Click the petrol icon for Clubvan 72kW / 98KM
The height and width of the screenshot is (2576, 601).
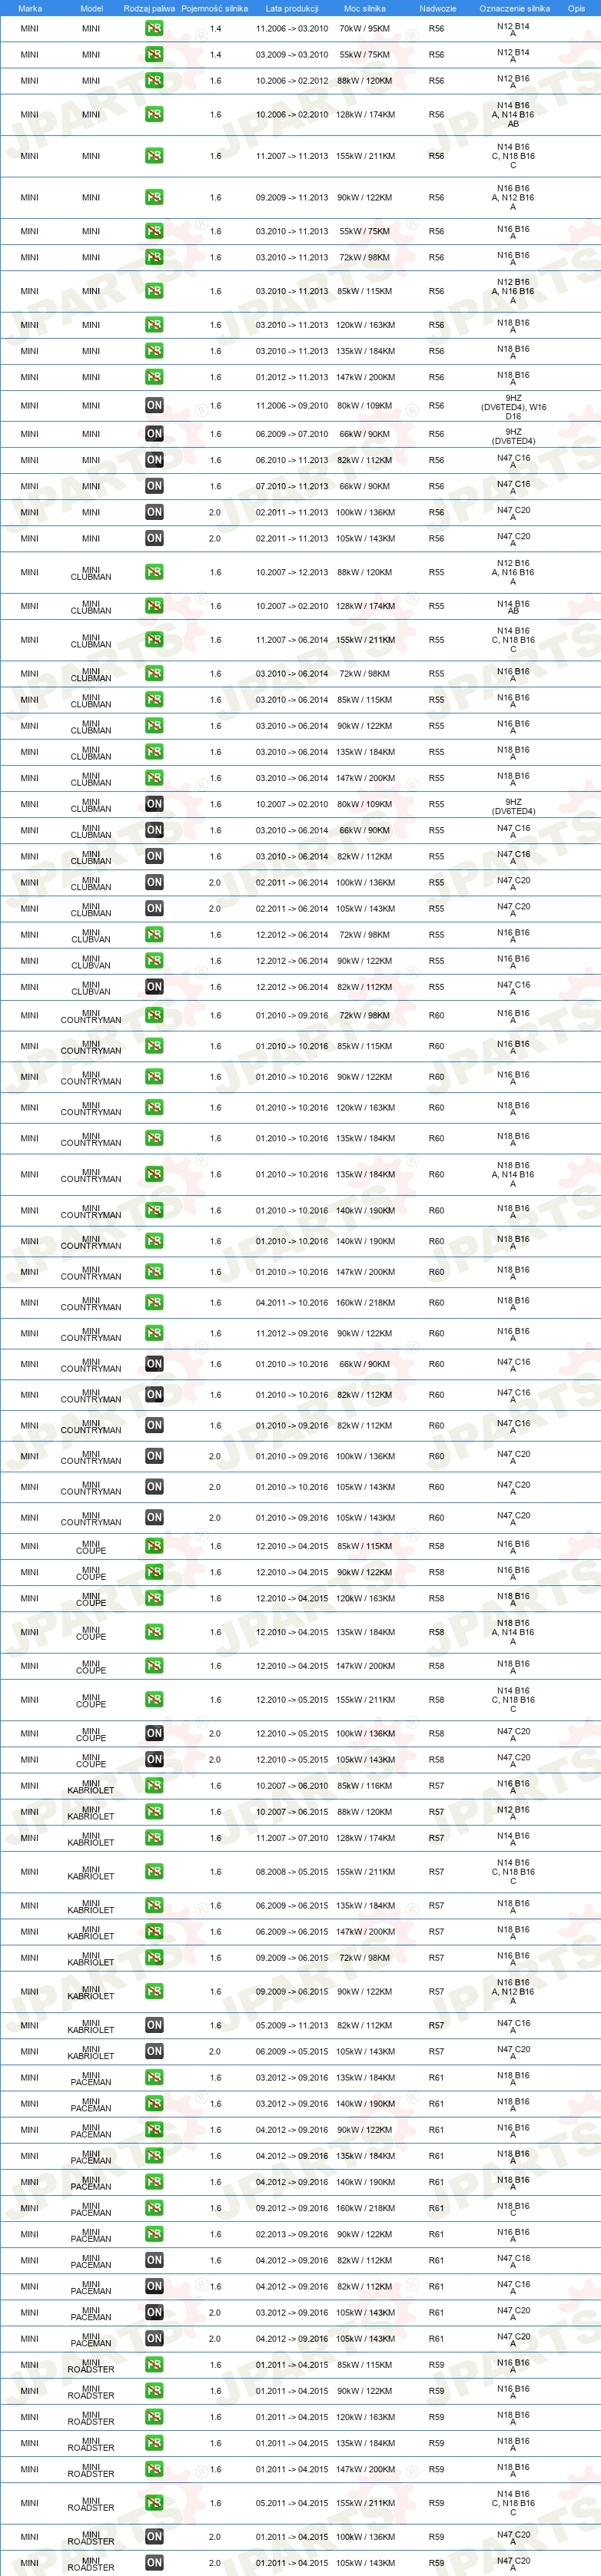point(154,935)
